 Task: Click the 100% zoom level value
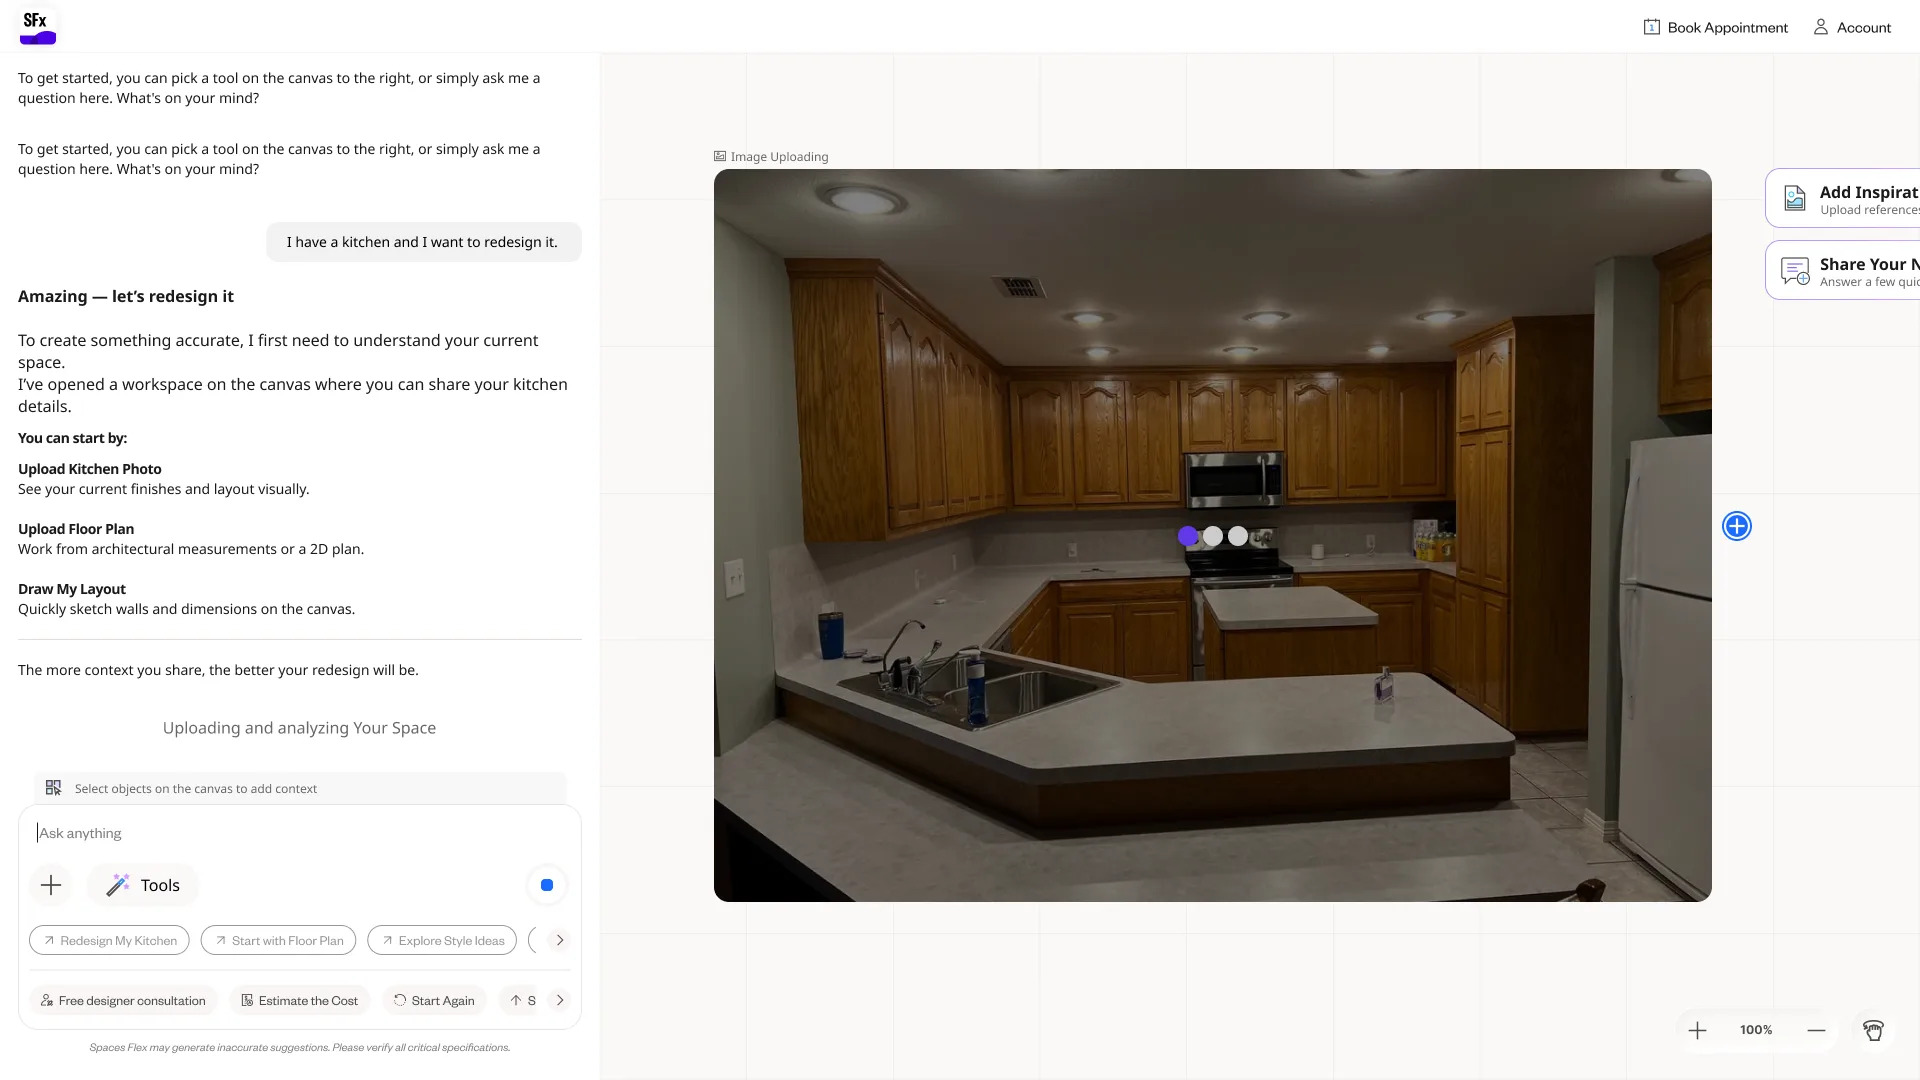1756,1030
